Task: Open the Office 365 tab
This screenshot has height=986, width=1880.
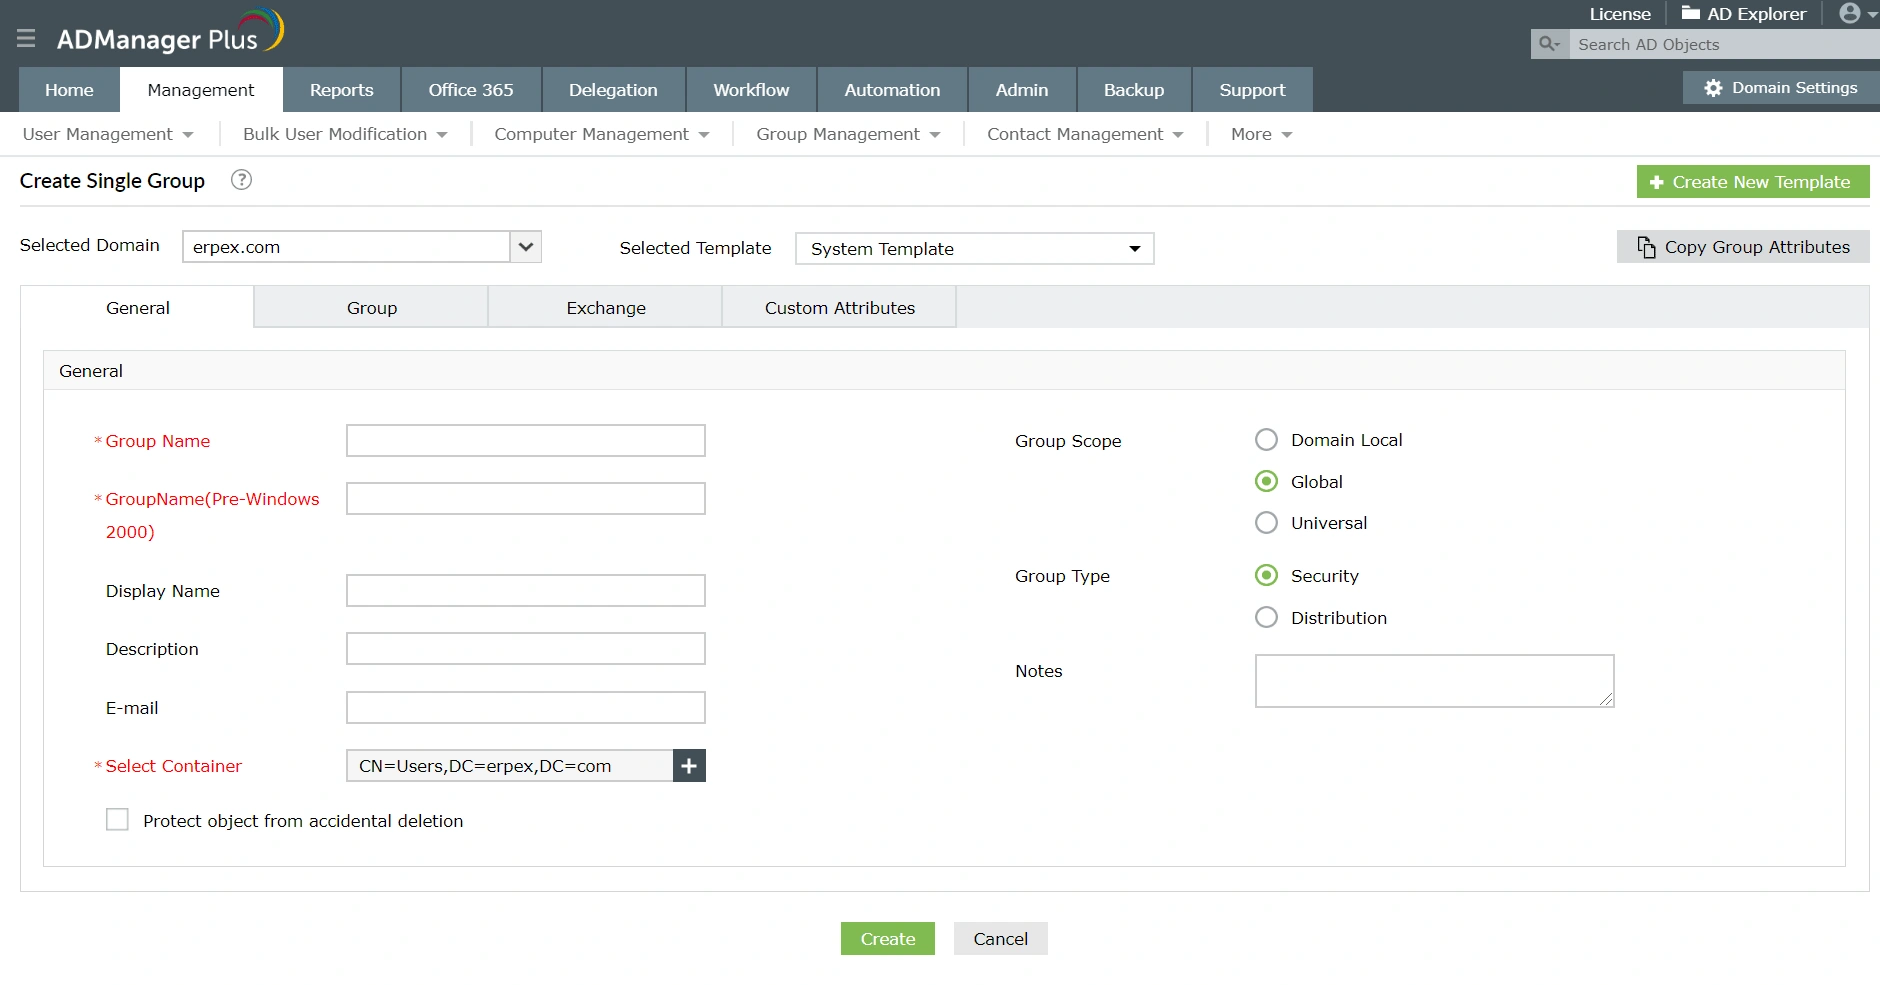Action: [x=471, y=90]
